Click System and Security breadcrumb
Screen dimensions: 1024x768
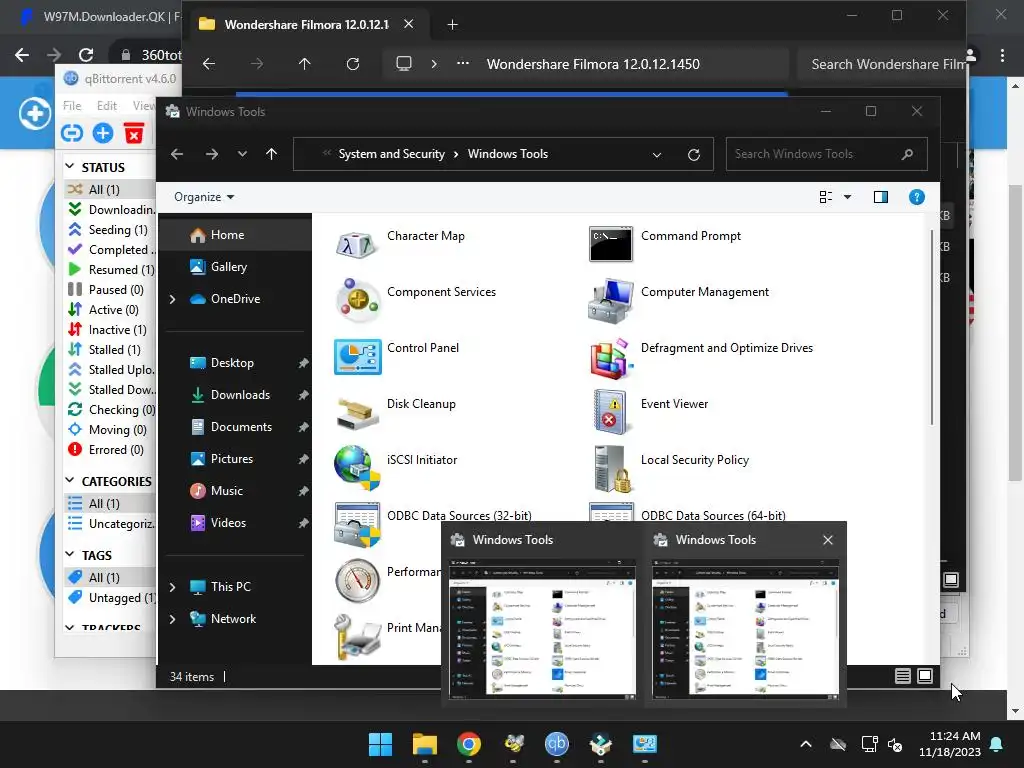point(391,154)
